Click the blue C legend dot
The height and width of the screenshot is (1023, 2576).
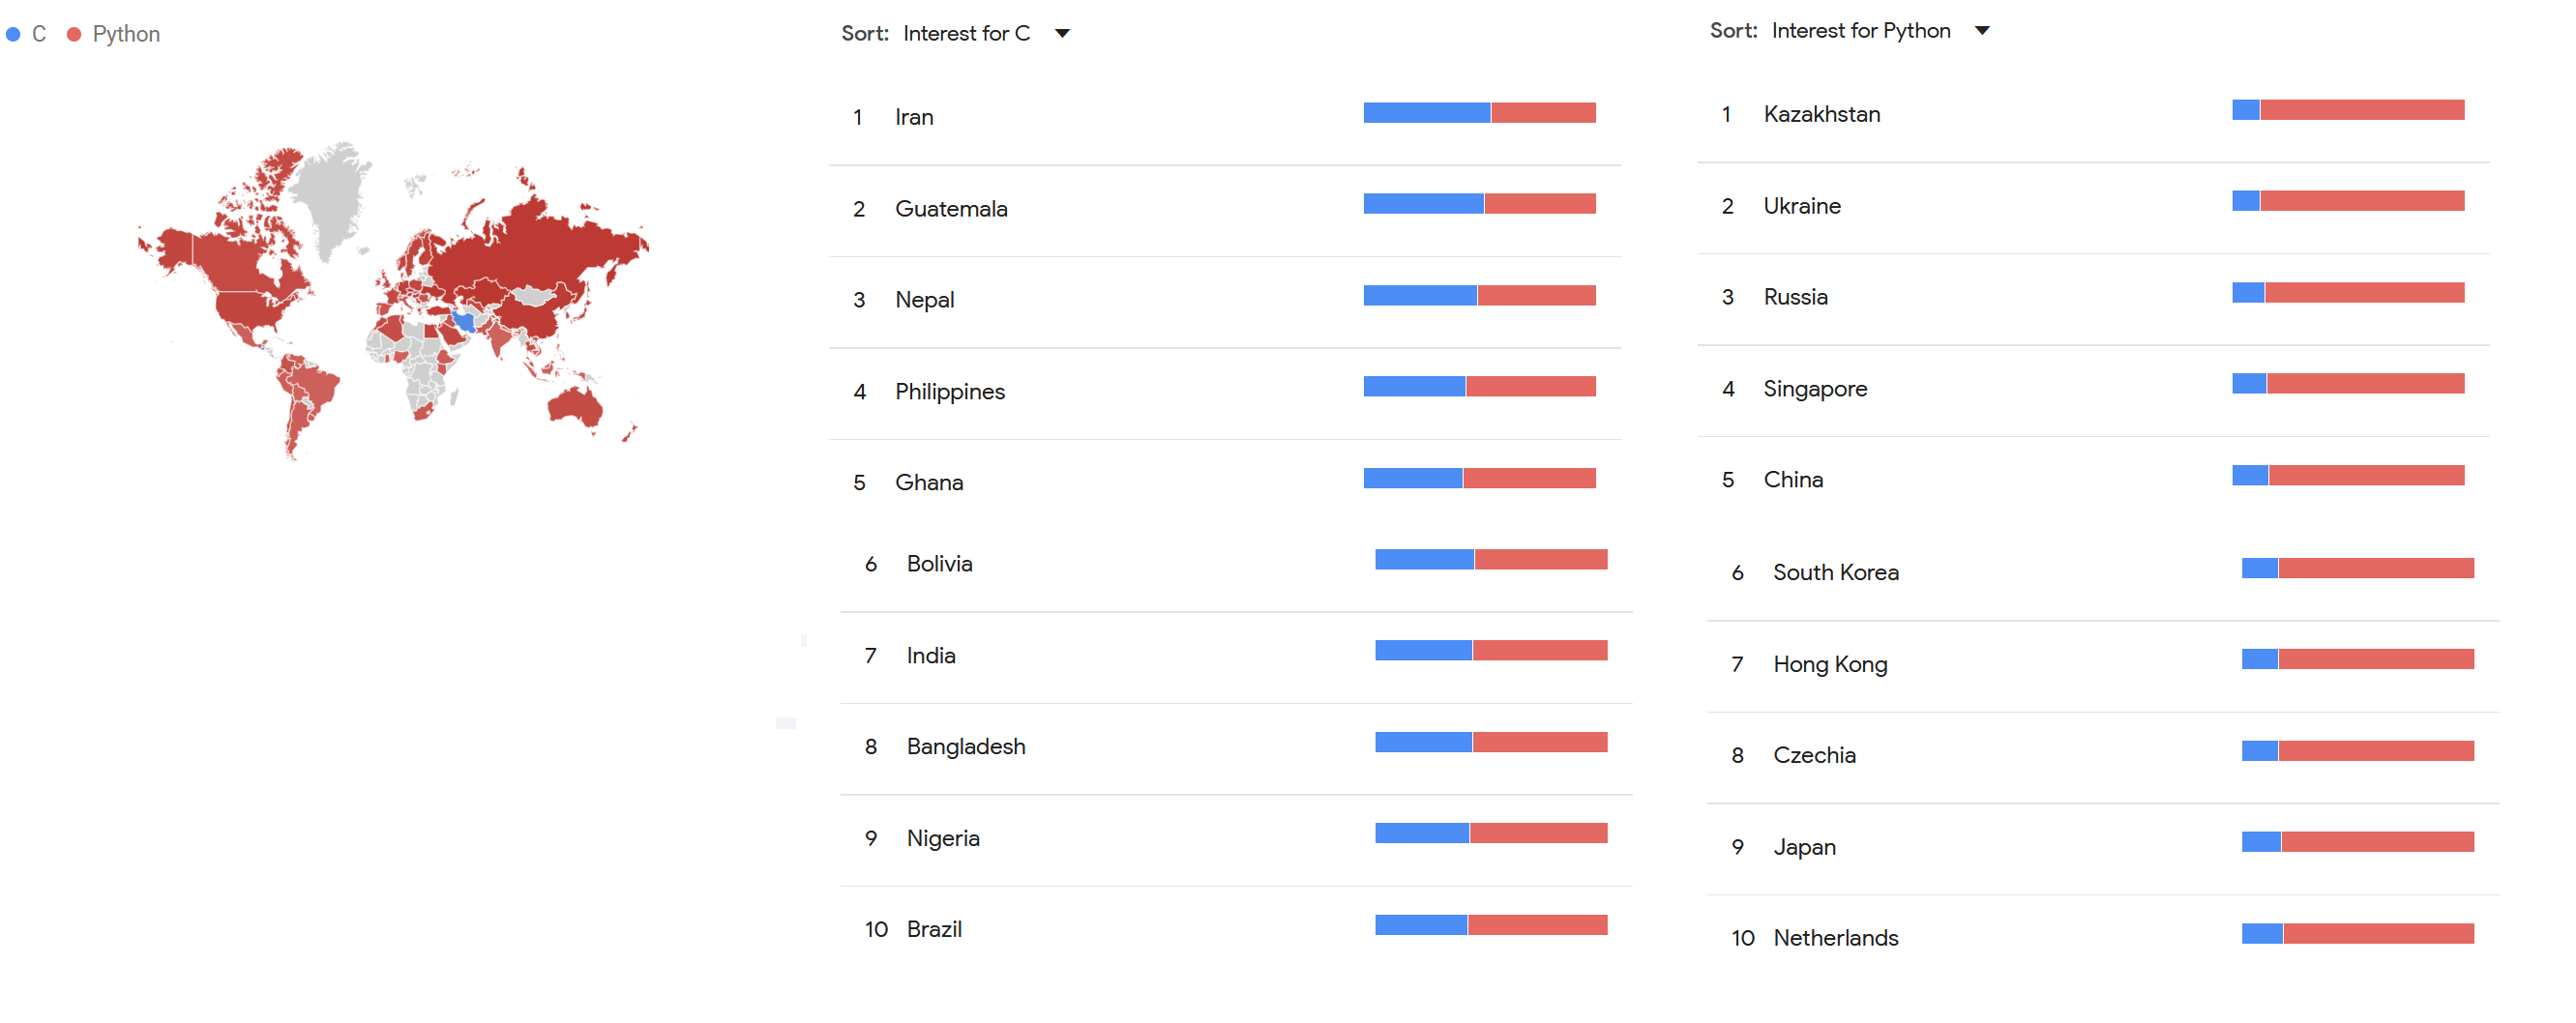point(13,34)
